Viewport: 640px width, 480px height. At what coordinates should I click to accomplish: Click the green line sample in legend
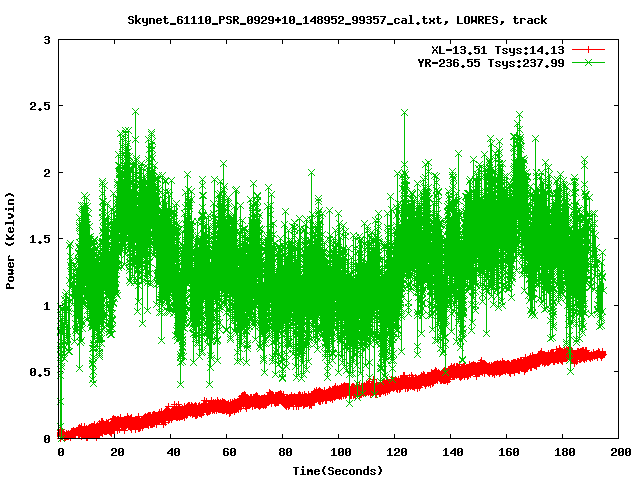[589, 62]
